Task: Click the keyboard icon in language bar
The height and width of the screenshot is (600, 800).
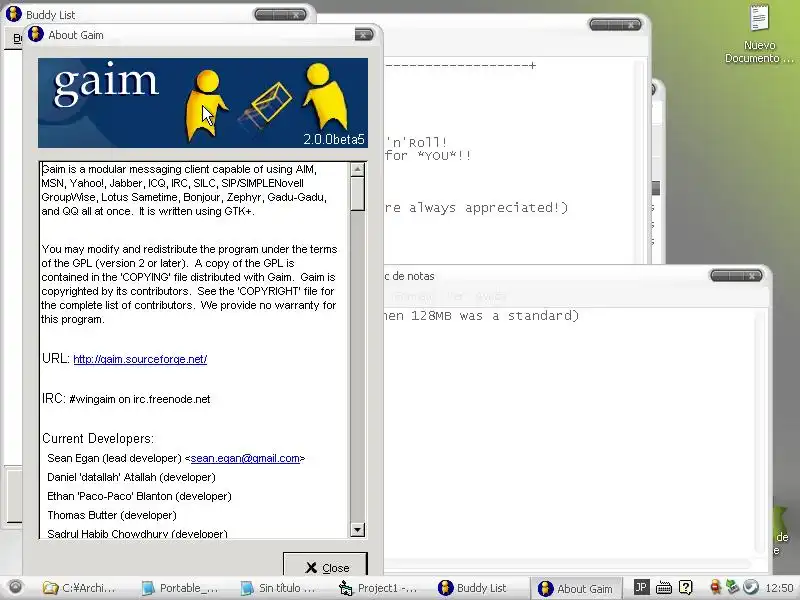Action: coord(663,587)
